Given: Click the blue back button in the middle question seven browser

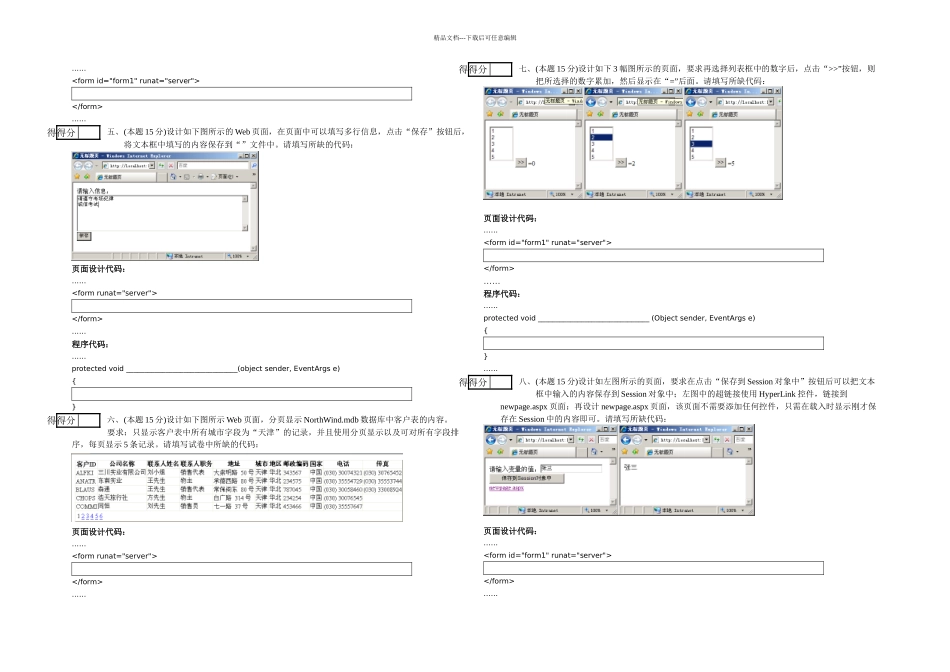Looking at the screenshot, I should [591, 102].
